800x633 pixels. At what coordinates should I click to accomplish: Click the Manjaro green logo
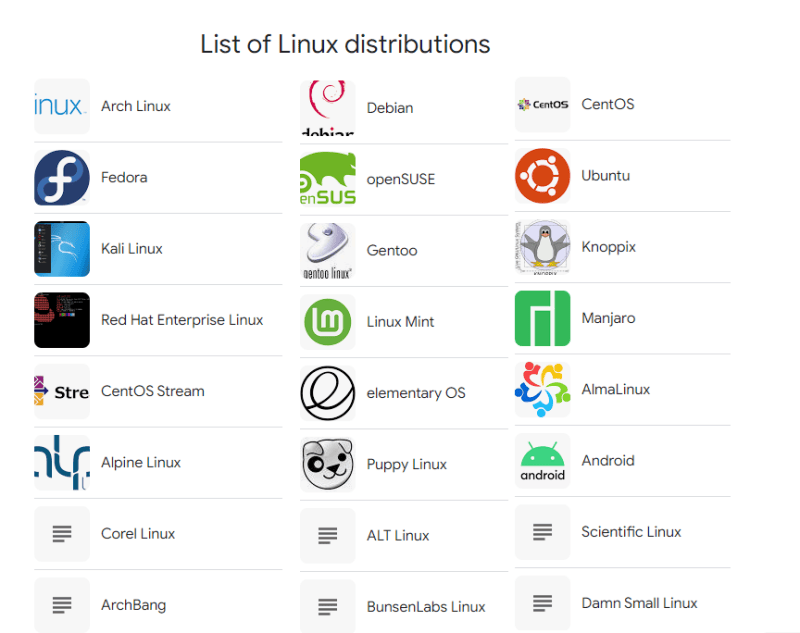[x=542, y=318]
